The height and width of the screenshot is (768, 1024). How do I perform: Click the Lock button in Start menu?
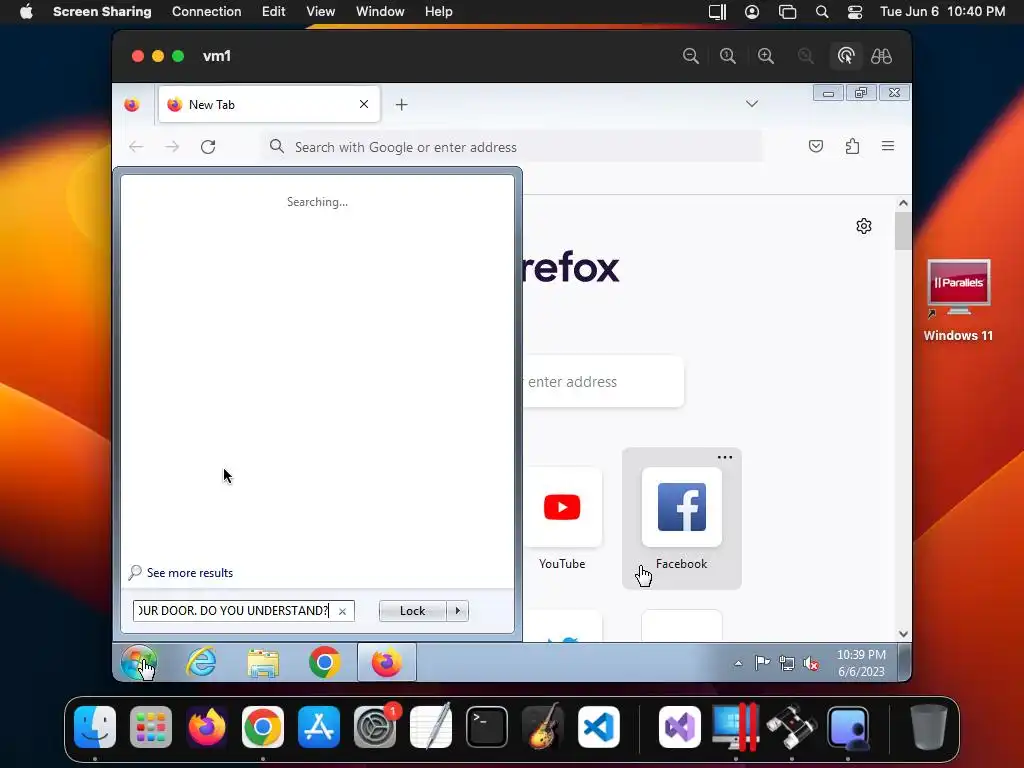point(412,611)
